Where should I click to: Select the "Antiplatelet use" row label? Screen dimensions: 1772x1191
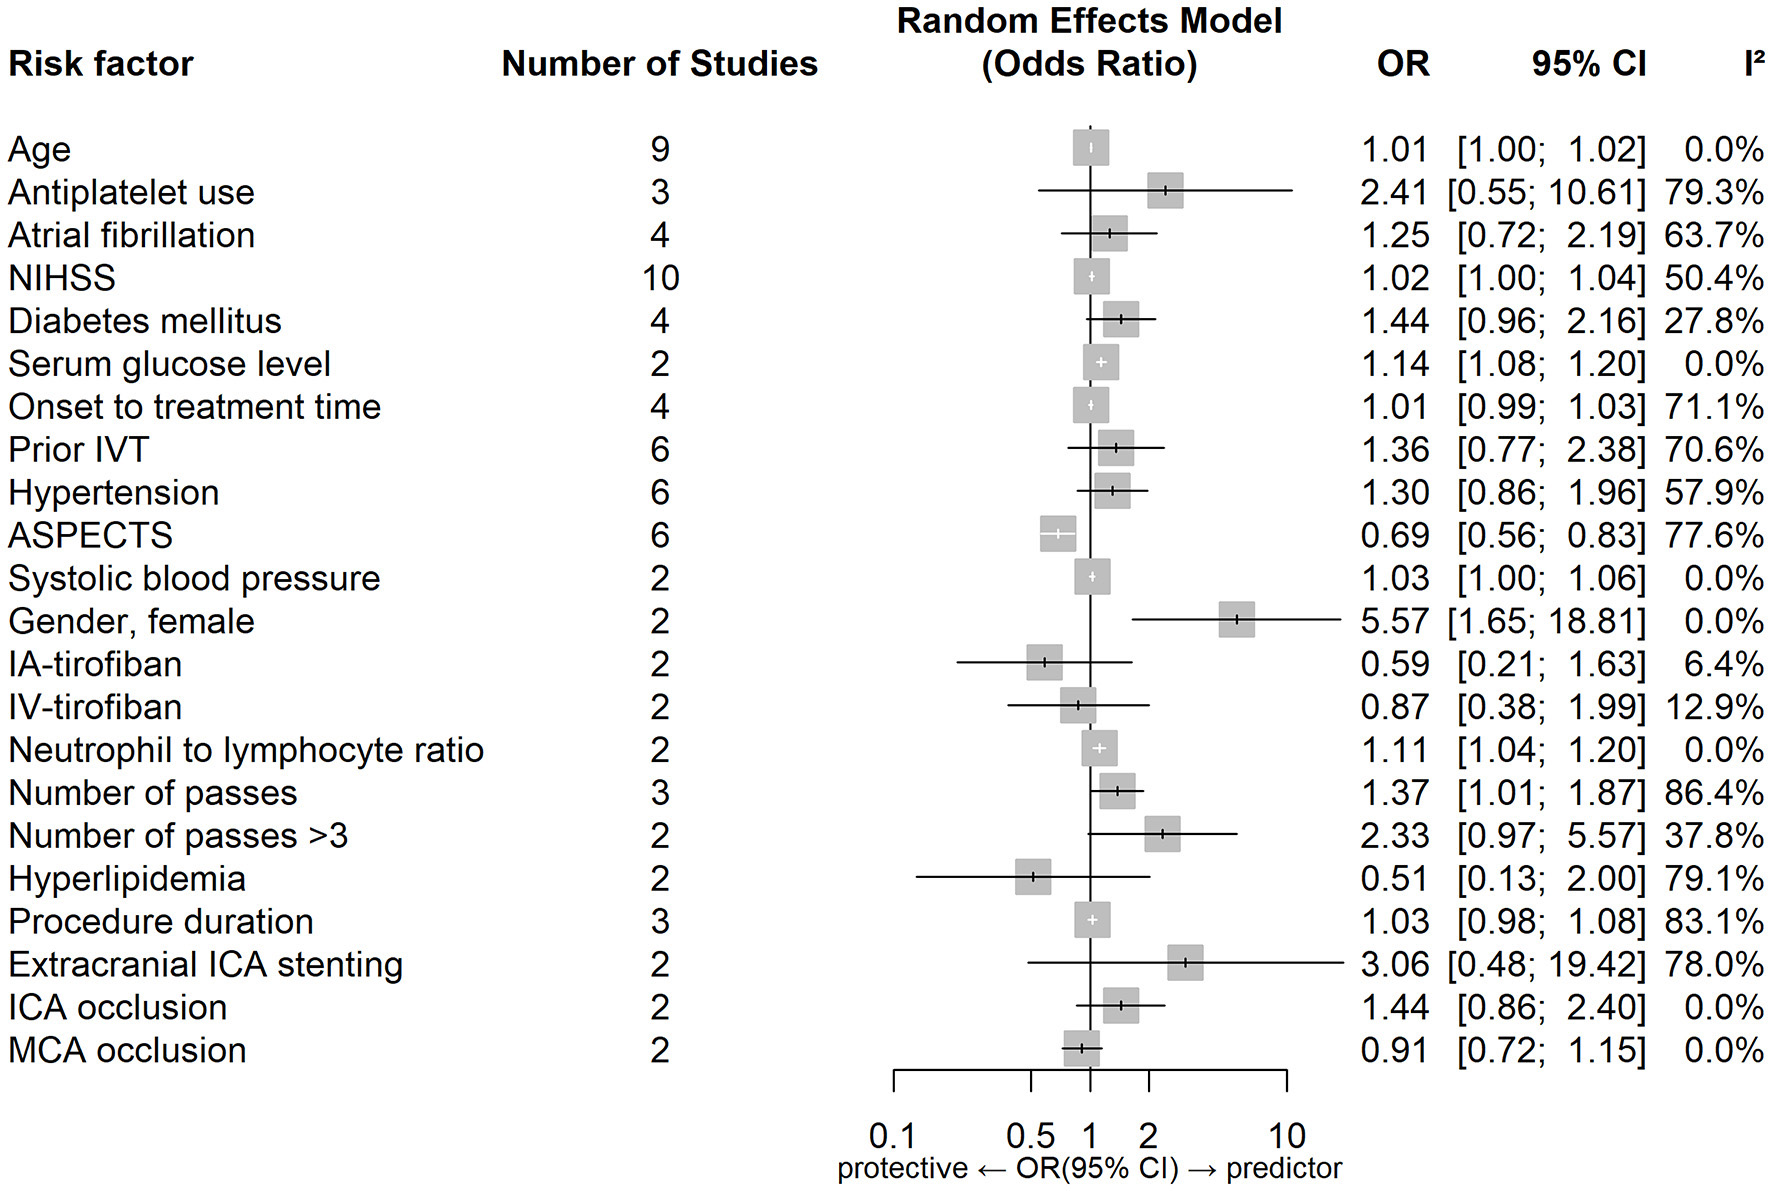[131, 192]
